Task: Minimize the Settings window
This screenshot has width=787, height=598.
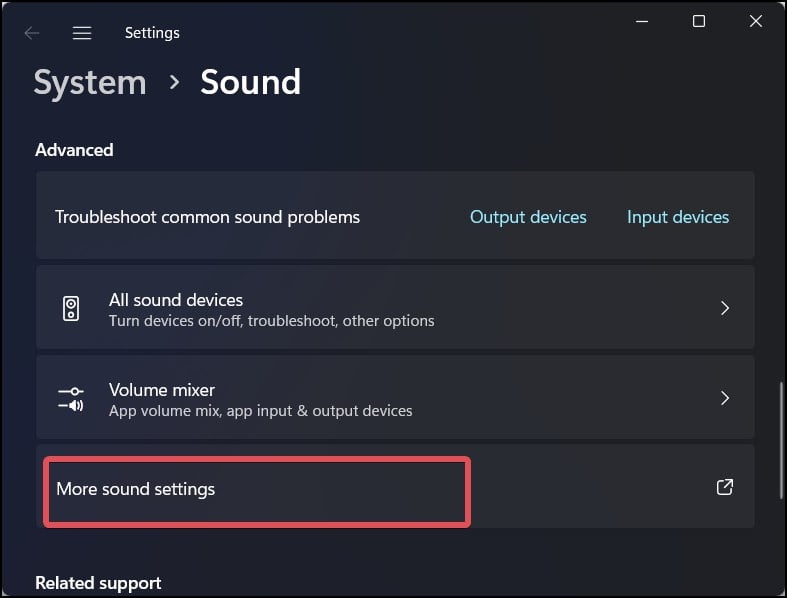Action: click(x=642, y=22)
